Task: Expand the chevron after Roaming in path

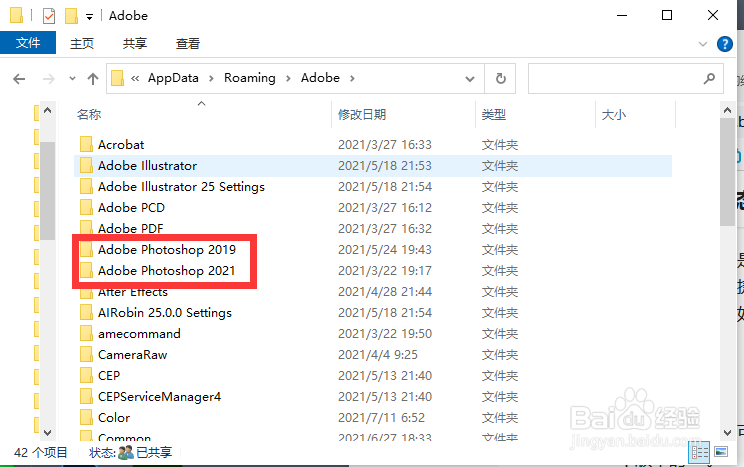Action: coord(288,78)
